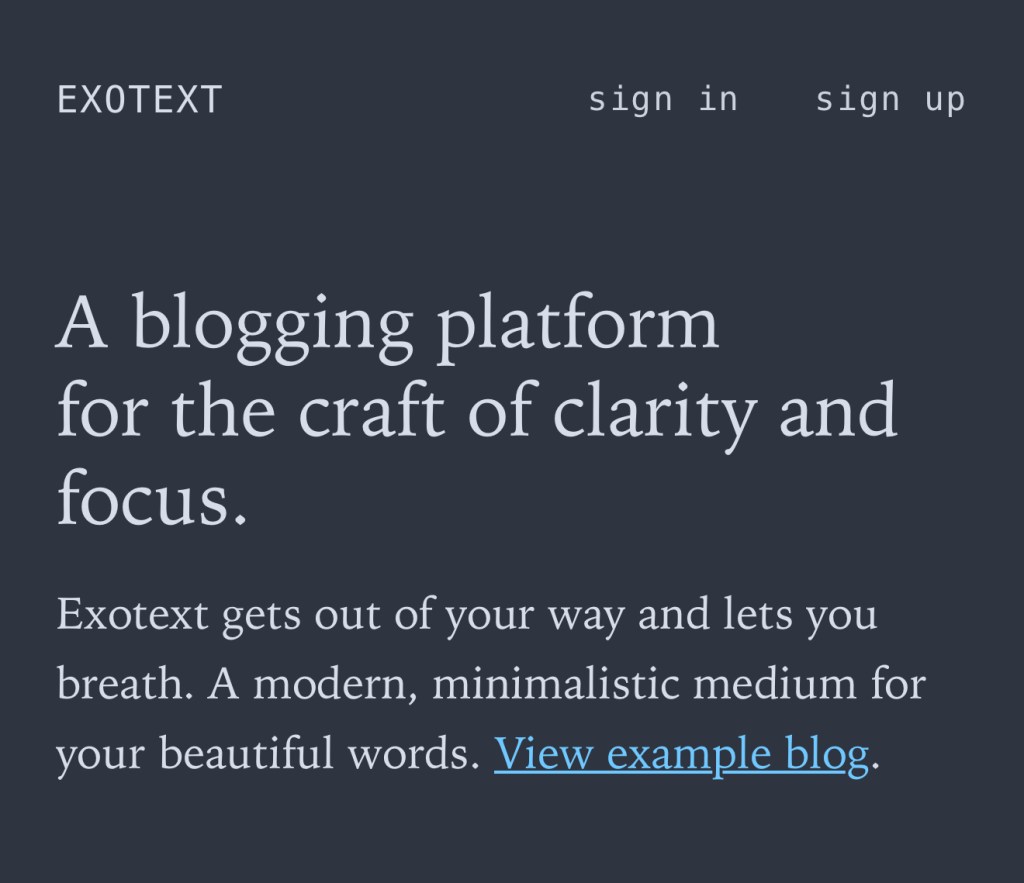The width and height of the screenshot is (1024, 883).
Task: Click the word "Exotext" starting the paragraph
Action: pyautogui.click(x=132, y=613)
